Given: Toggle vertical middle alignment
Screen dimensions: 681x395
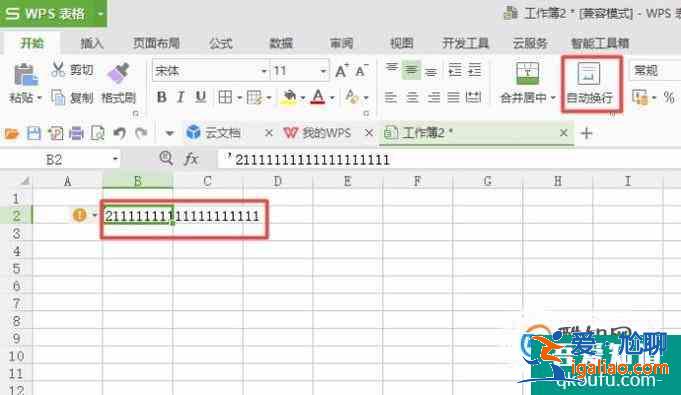Looking at the screenshot, I should pos(411,70).
